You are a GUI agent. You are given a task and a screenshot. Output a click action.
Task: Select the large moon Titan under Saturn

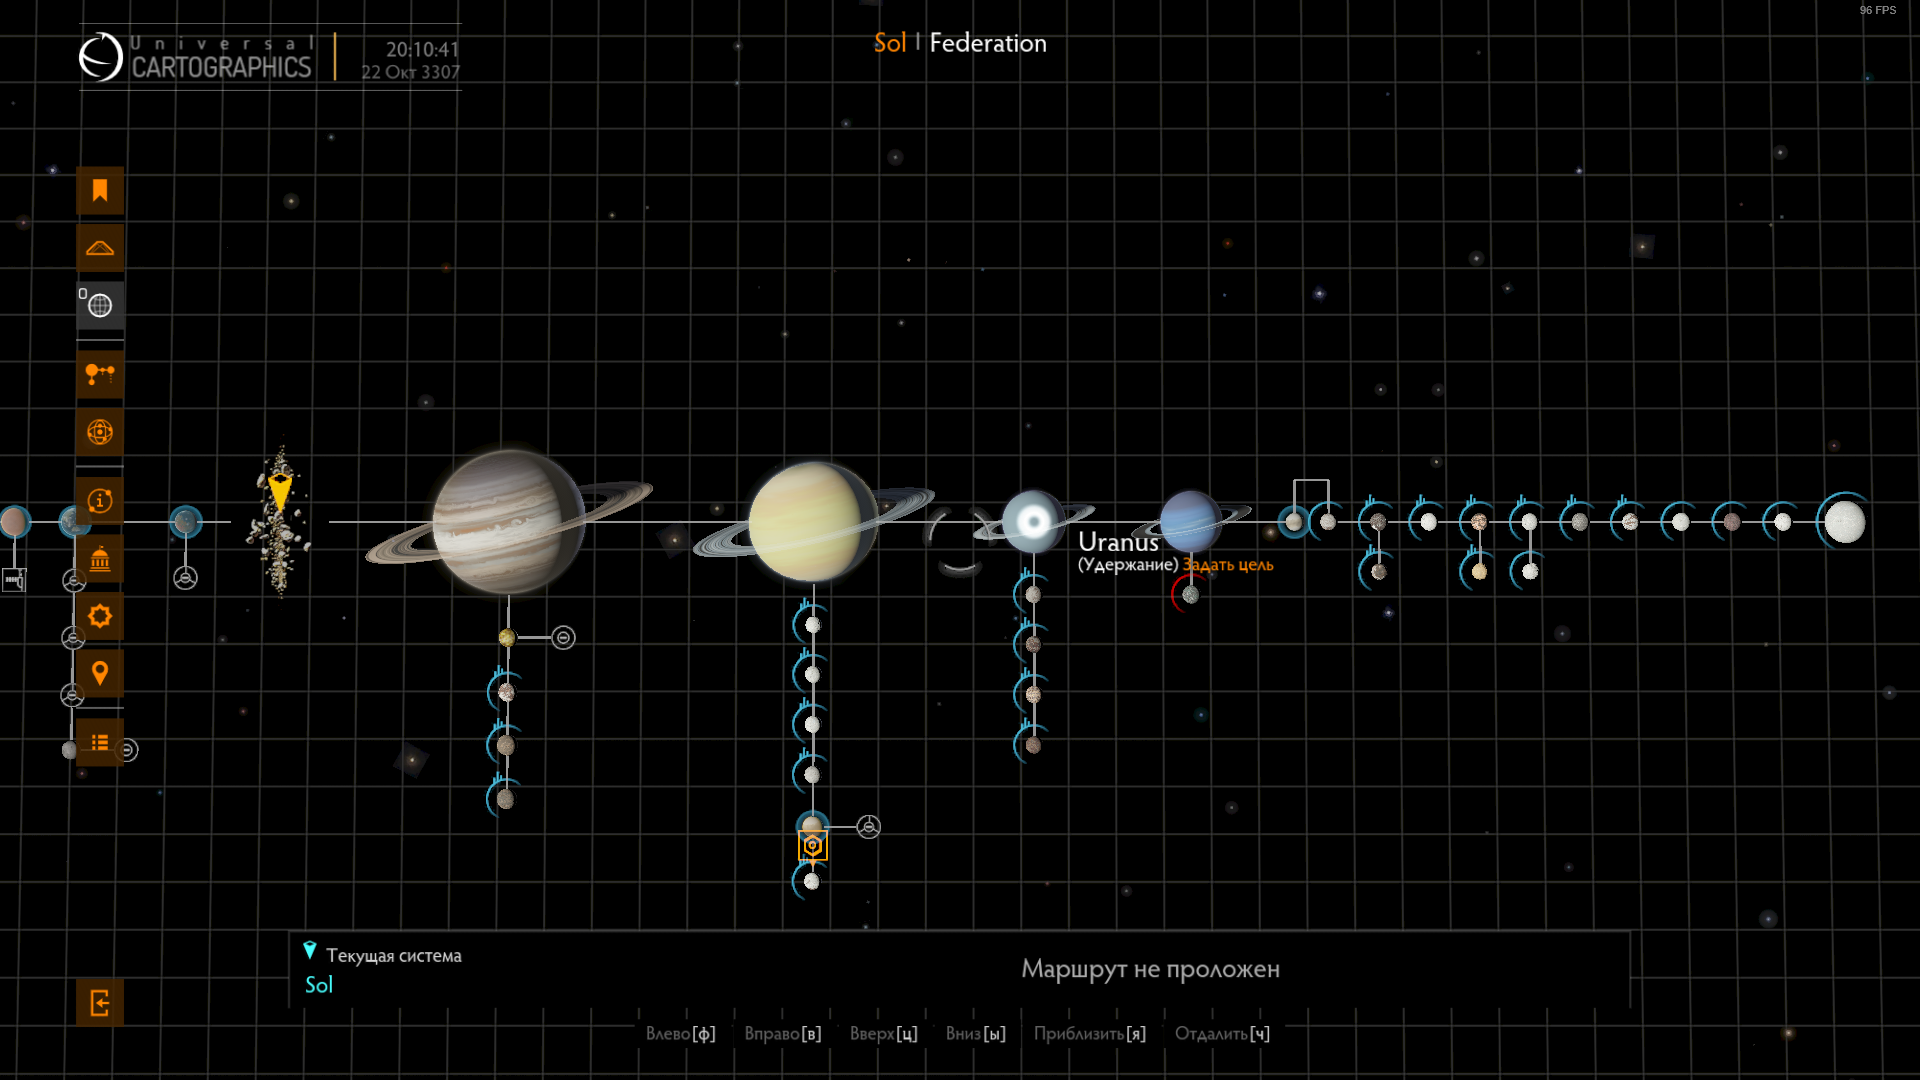813,824
